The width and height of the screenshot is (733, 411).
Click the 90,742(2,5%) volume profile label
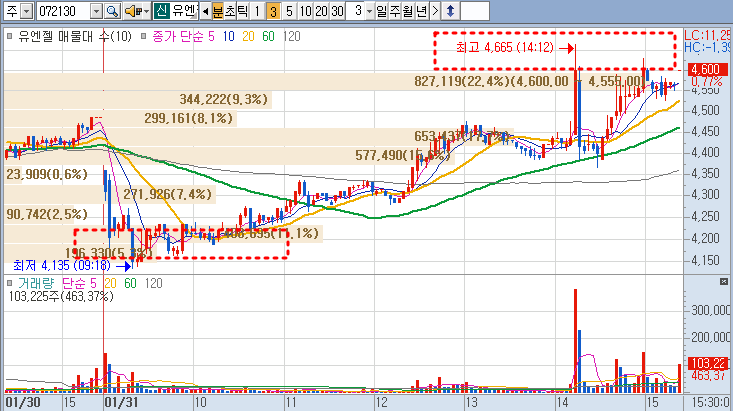[x=47, y=214]
